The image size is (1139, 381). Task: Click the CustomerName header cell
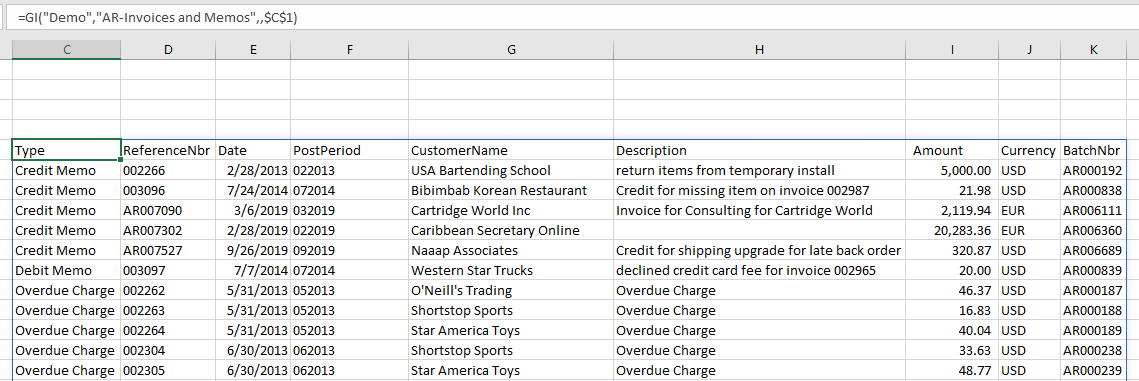pyautogui.click(x=511, y=151)
